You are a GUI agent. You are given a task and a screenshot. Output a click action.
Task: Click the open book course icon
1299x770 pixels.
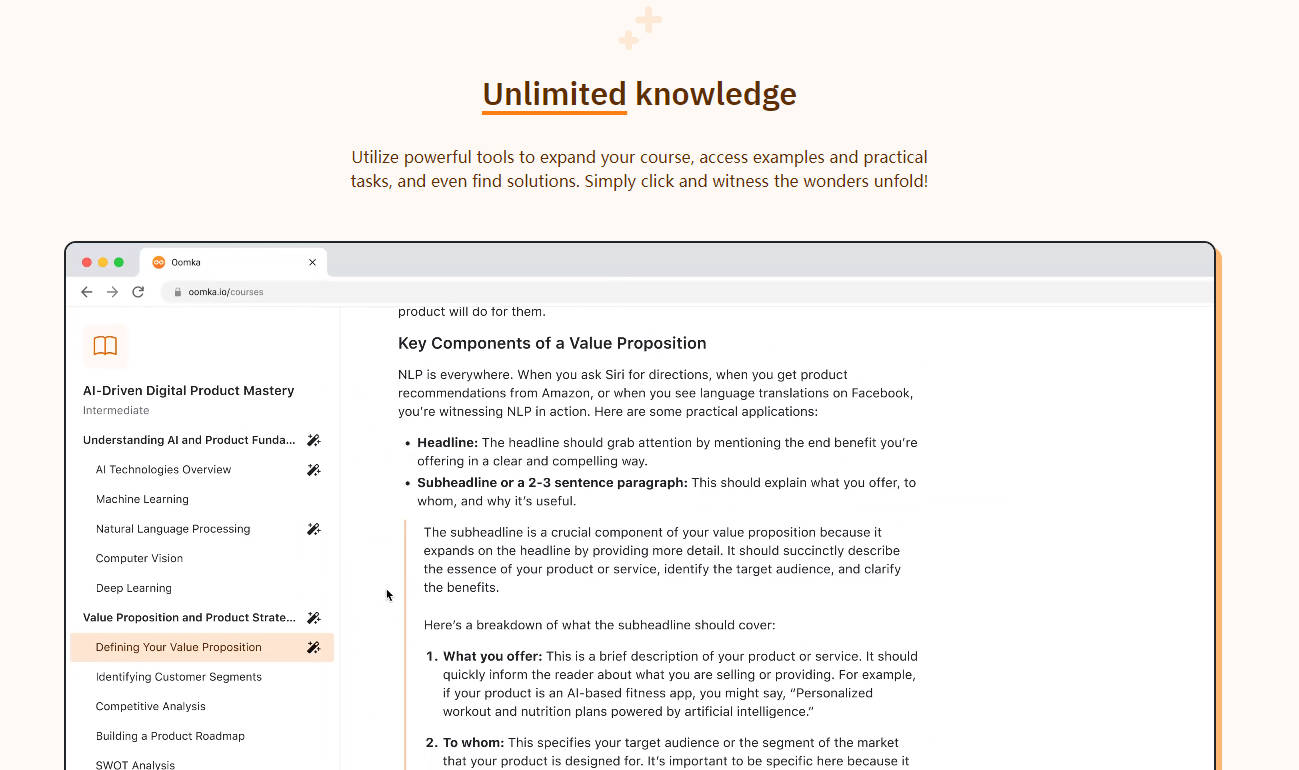(x=105, y=346)
